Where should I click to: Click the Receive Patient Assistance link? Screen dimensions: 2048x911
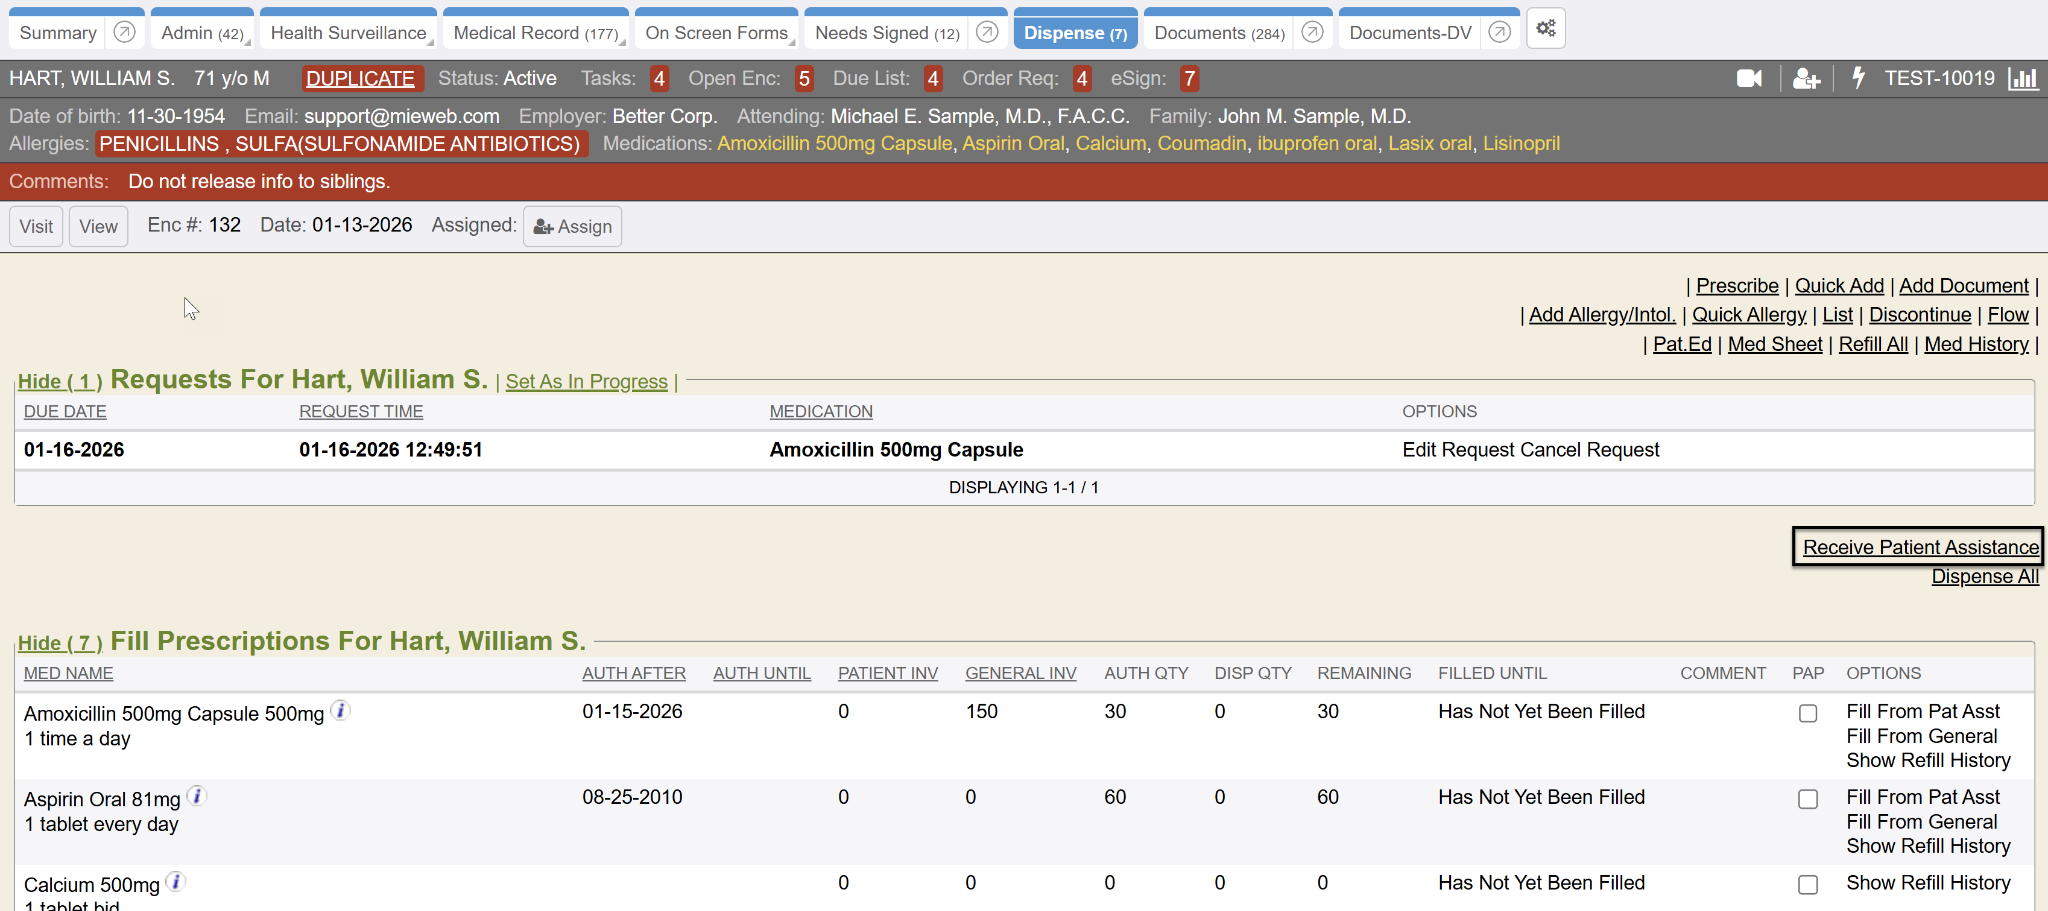(1920, 547)
